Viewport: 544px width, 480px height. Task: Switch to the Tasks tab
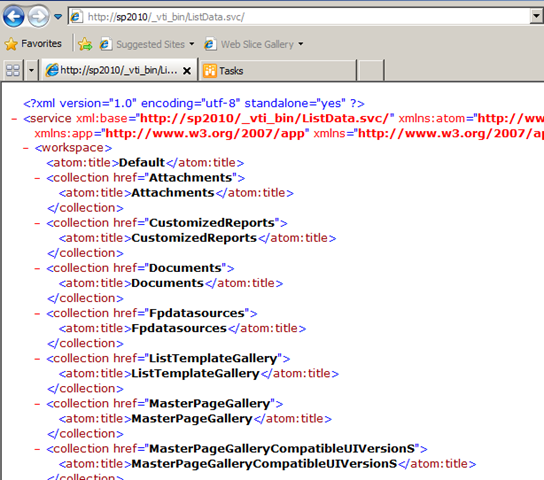[x=278, y=71]
